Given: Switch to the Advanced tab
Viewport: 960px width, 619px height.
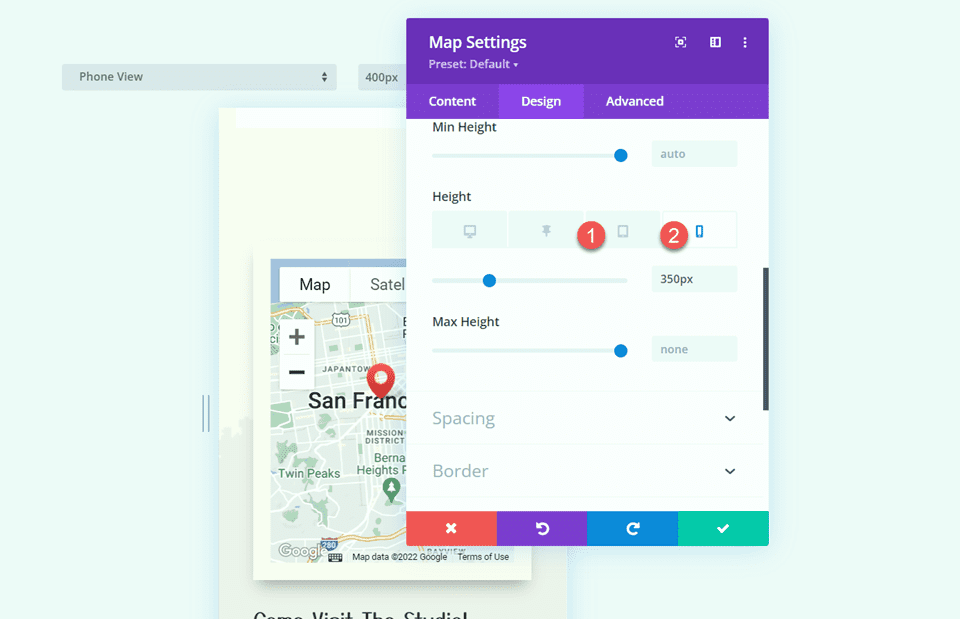Looking at the screenshot, I should tap(634, 101).
